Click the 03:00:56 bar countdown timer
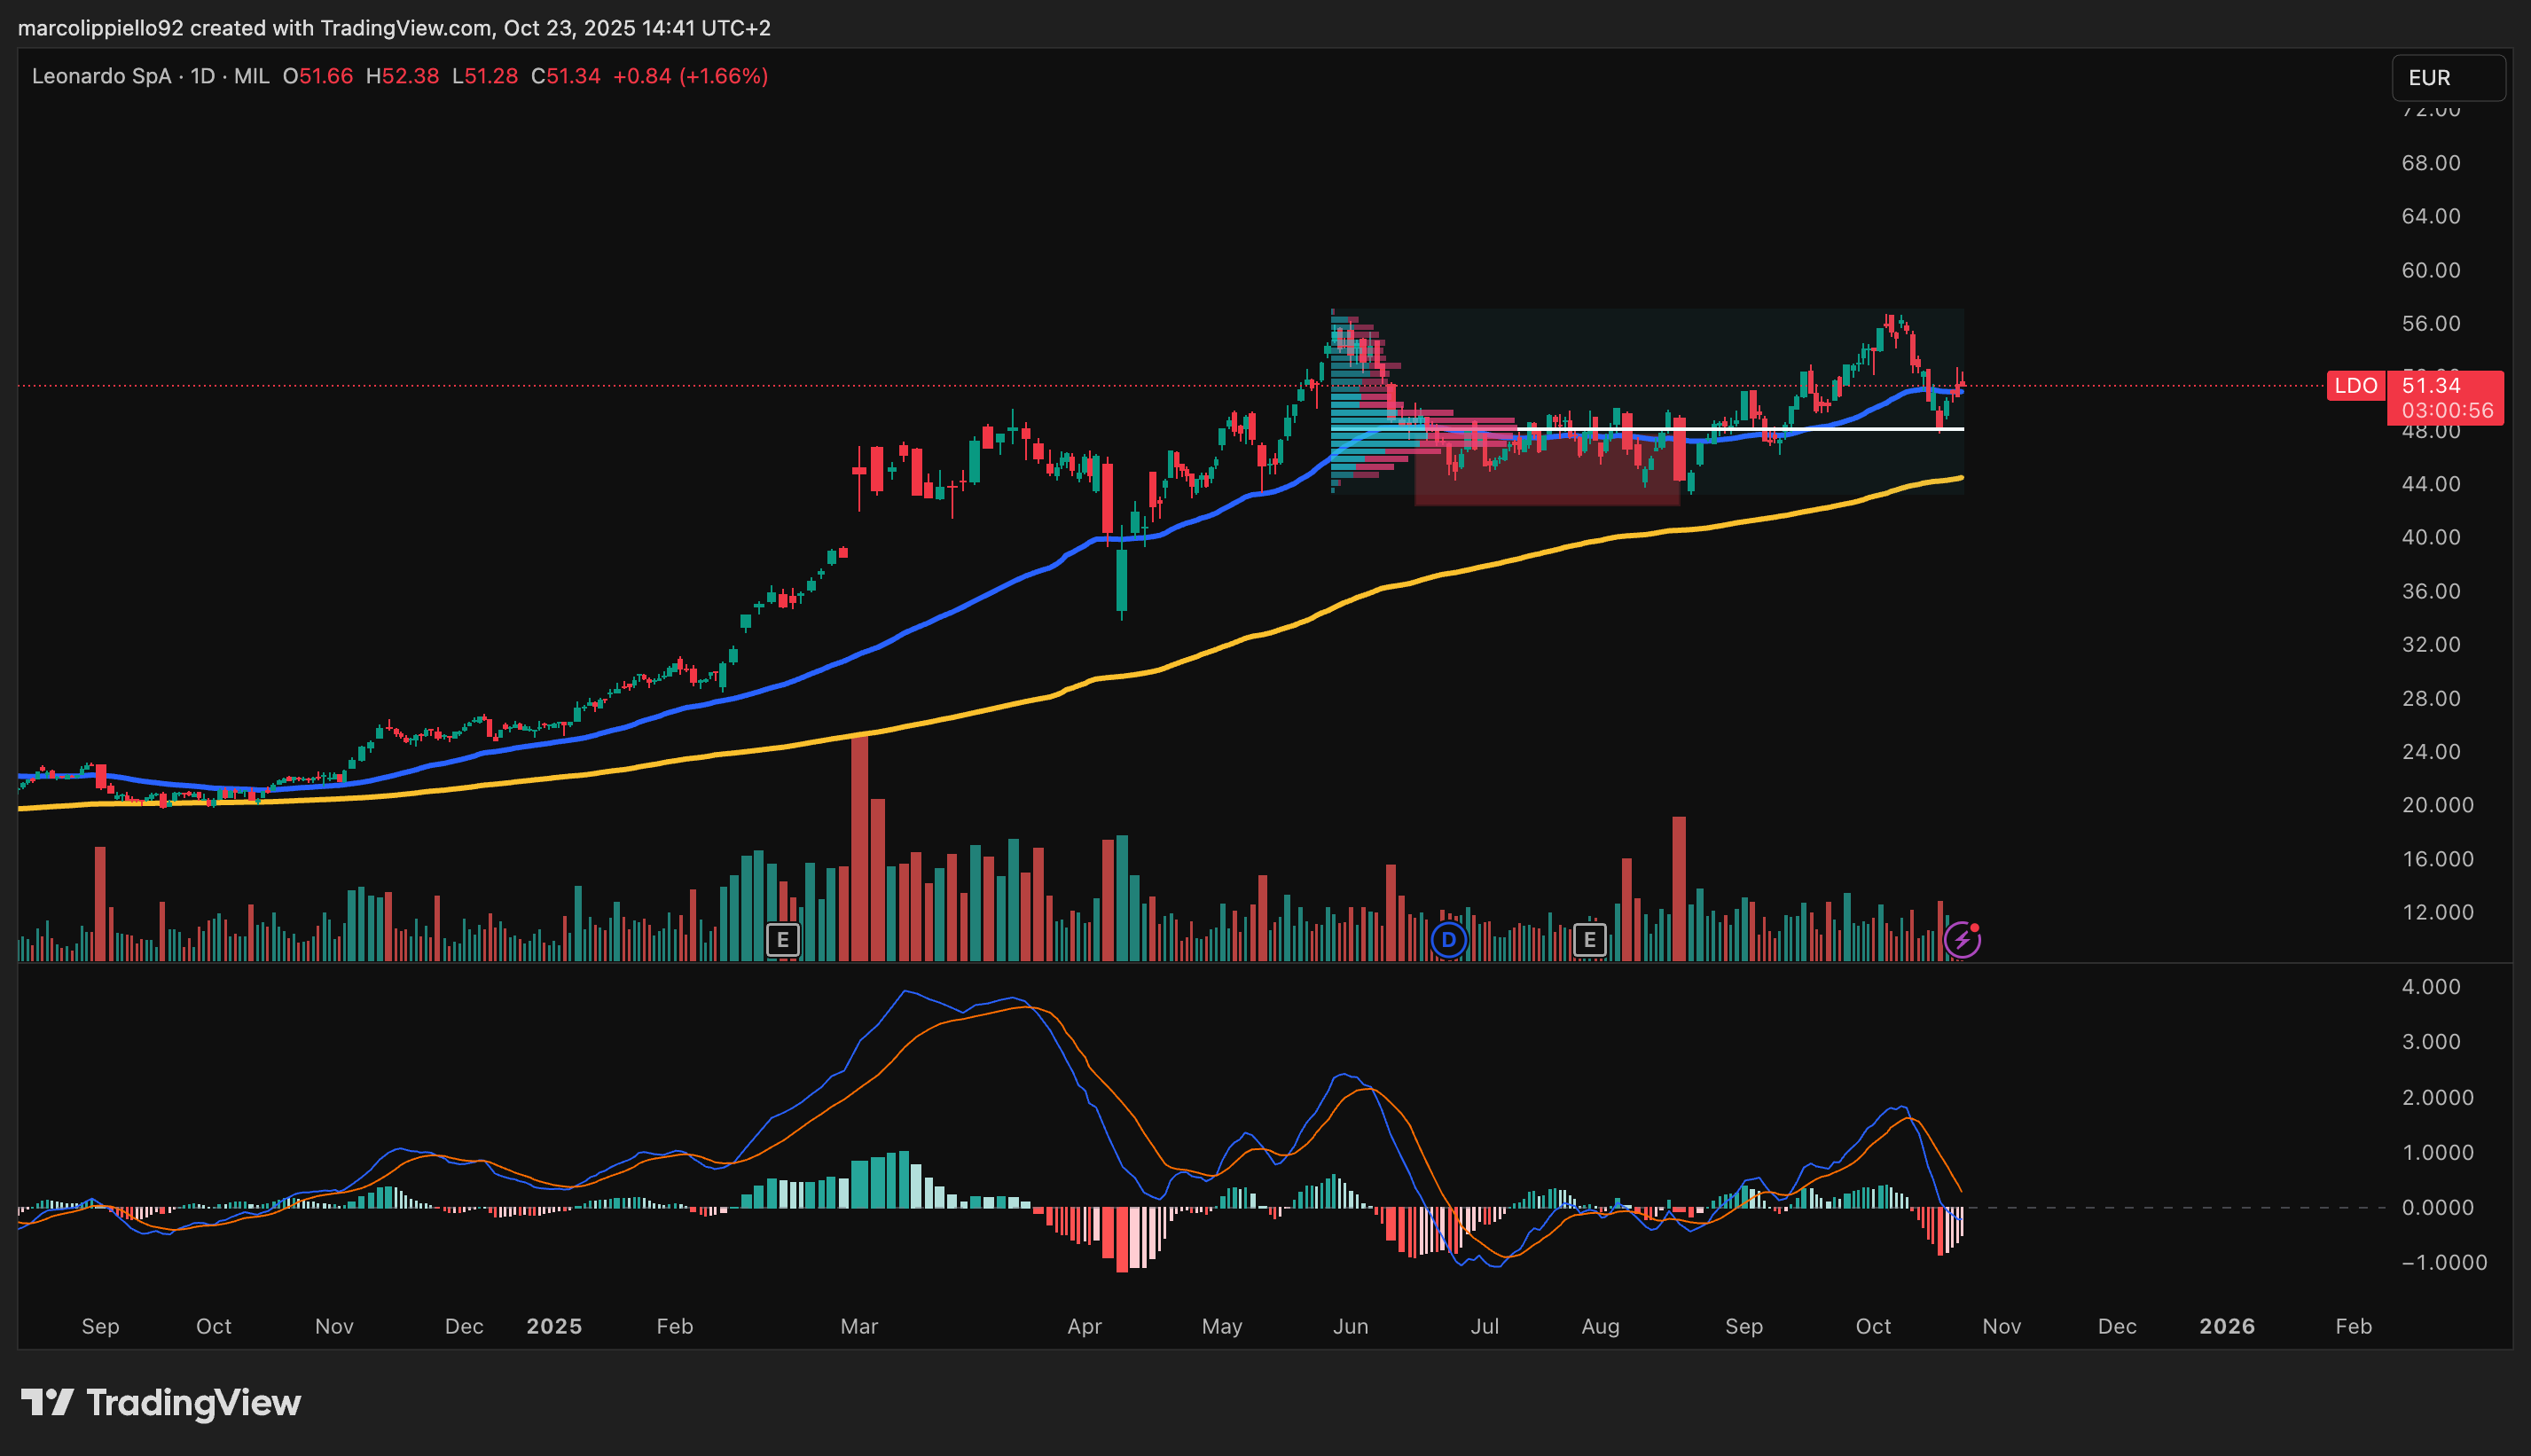This screenshot has height=1456, width=2531. click(2447, 410)
